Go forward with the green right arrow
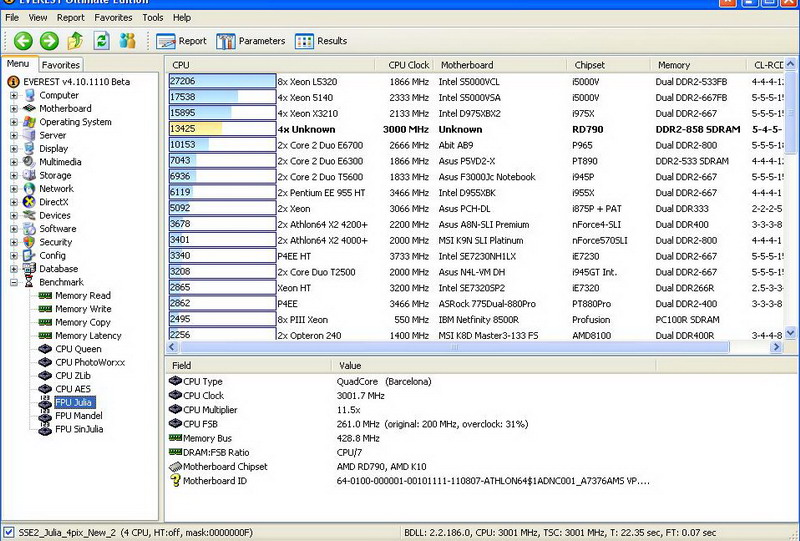 (x=49, y=41)
